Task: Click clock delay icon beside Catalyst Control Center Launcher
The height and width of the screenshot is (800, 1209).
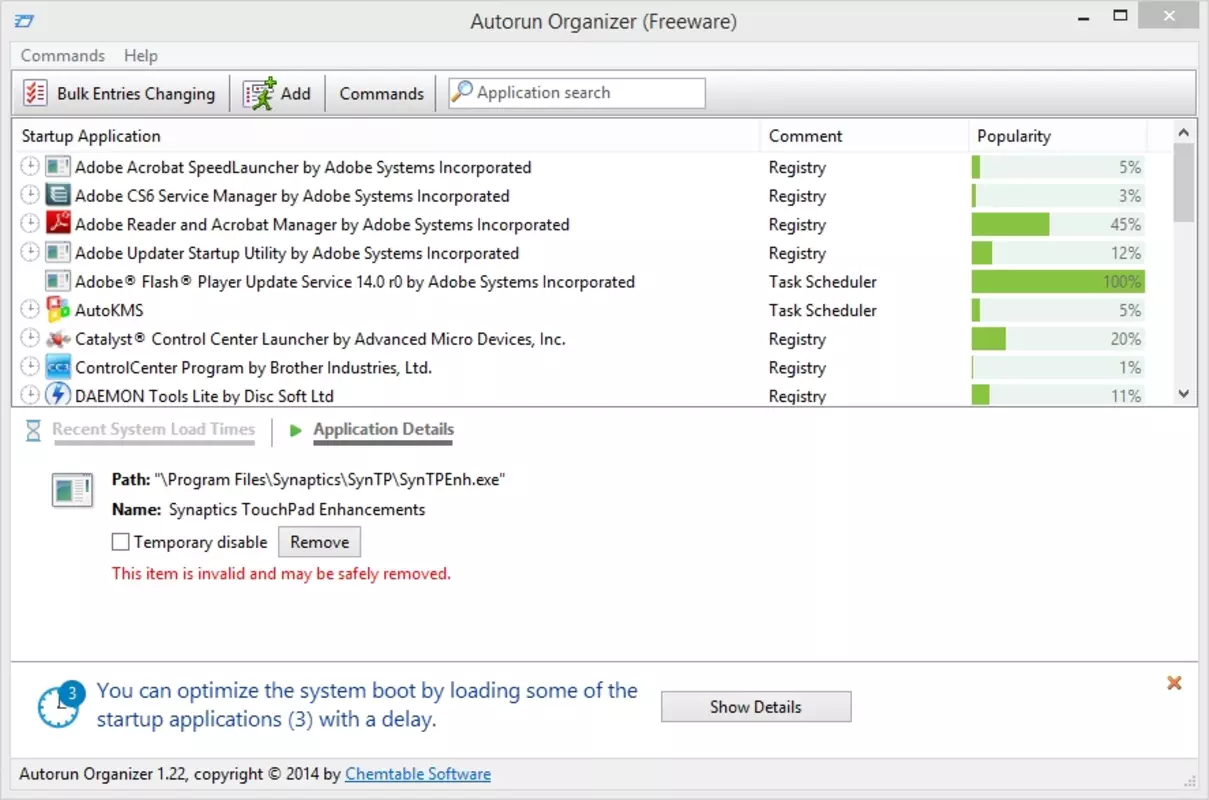Action: (x=30, y=339)
